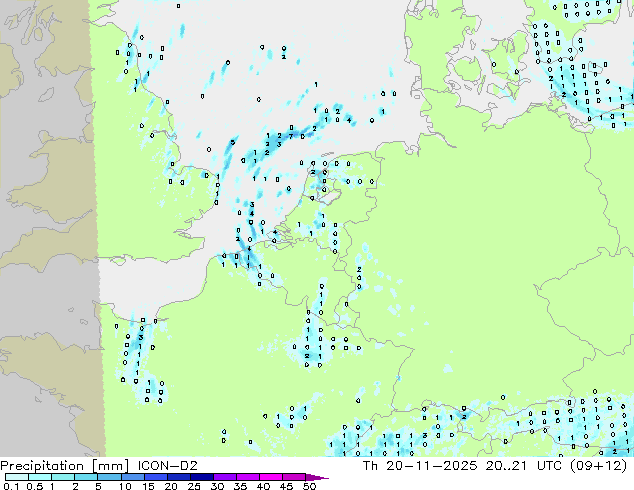Pick the 45–50 mm legend color swatch
This screenshot has height=490, width=634.
pos(294,477)
